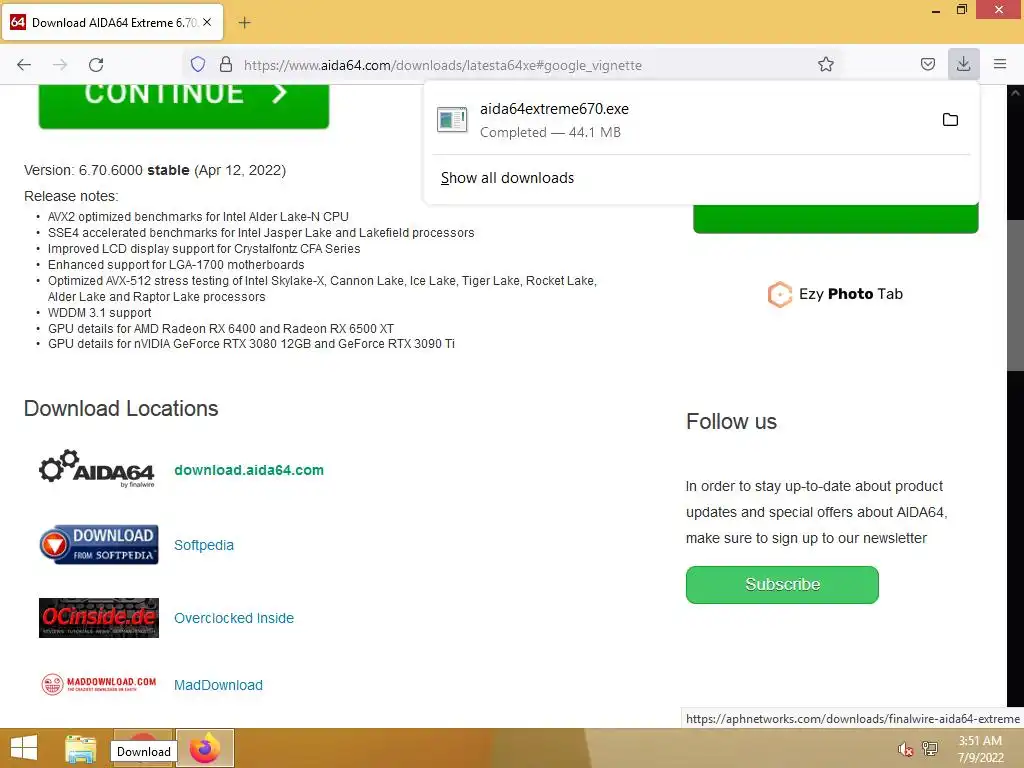The image size is (1024, 768).
Task: Click the Download Locations heading
Action: (121, 409)
